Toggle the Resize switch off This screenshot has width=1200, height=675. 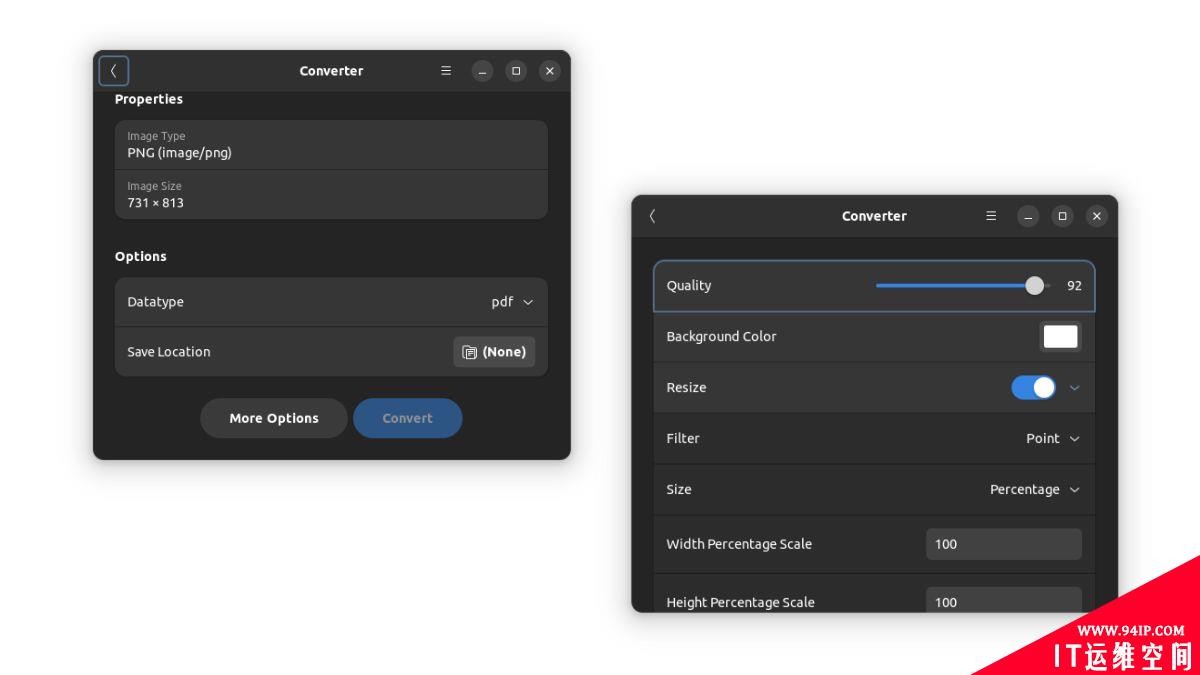click(x=1033, y=387)
